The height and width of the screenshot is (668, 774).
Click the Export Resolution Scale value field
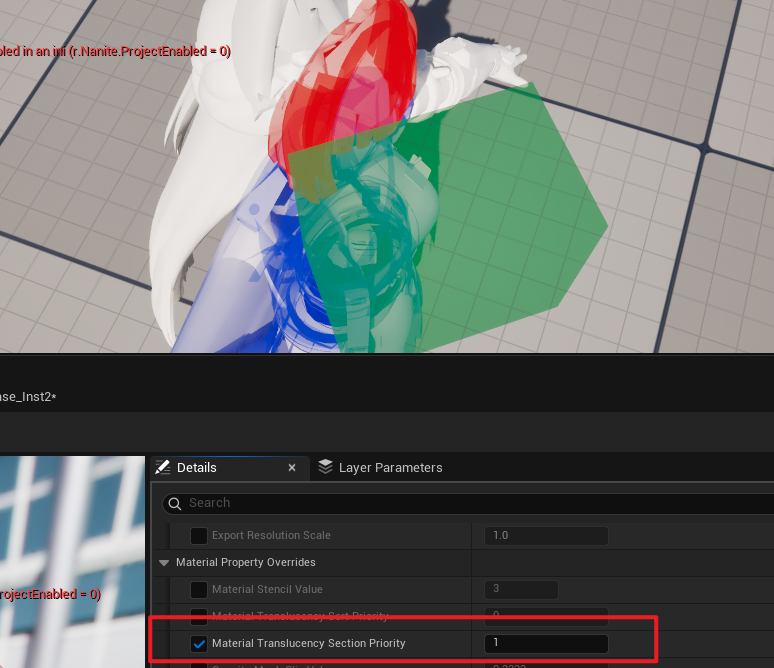(x=546, y=536)
